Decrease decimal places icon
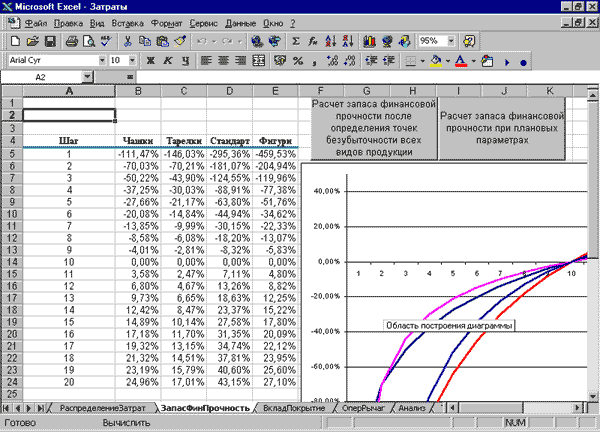Viewport: 600px width, 432px height. pyautogui.click(x=349, y=61)
